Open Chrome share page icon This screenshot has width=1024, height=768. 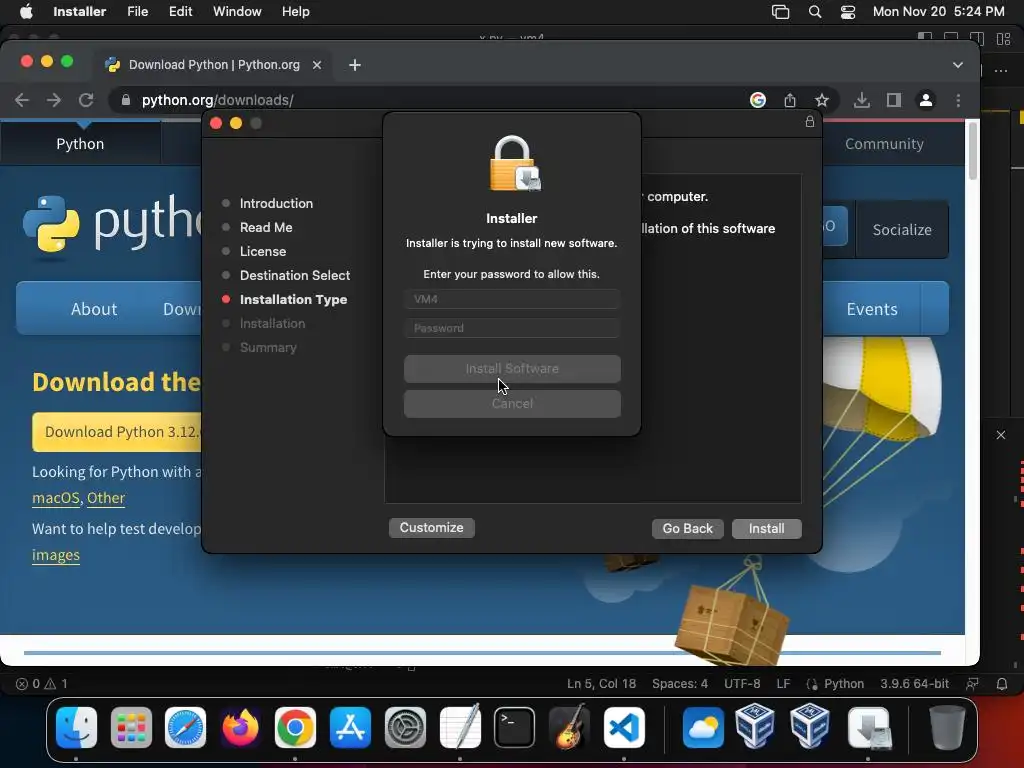tap(790, 100)
